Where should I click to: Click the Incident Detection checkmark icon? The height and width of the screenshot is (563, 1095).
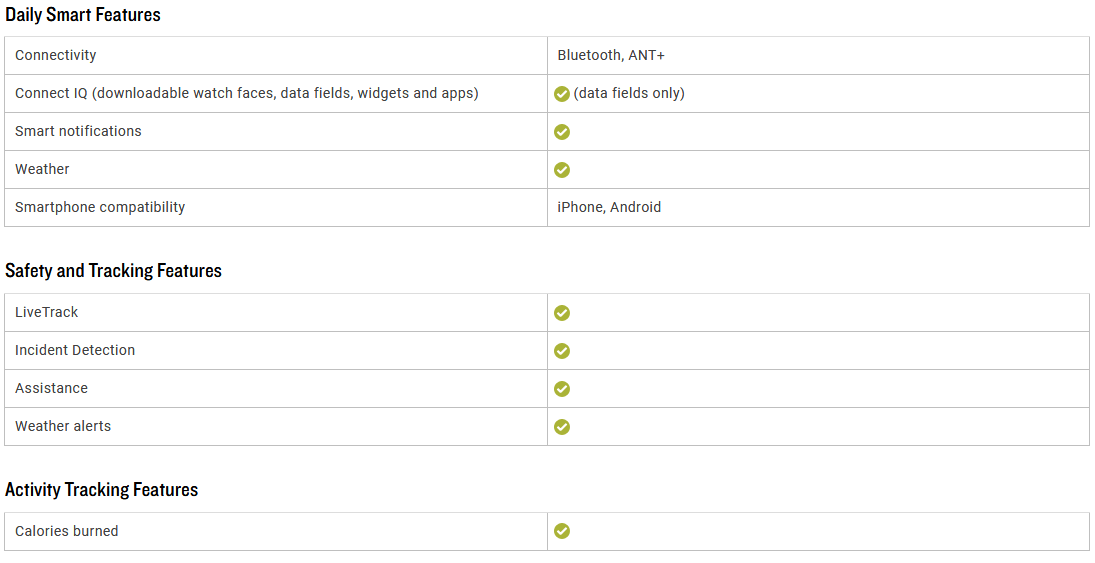(x=561, y=351)
